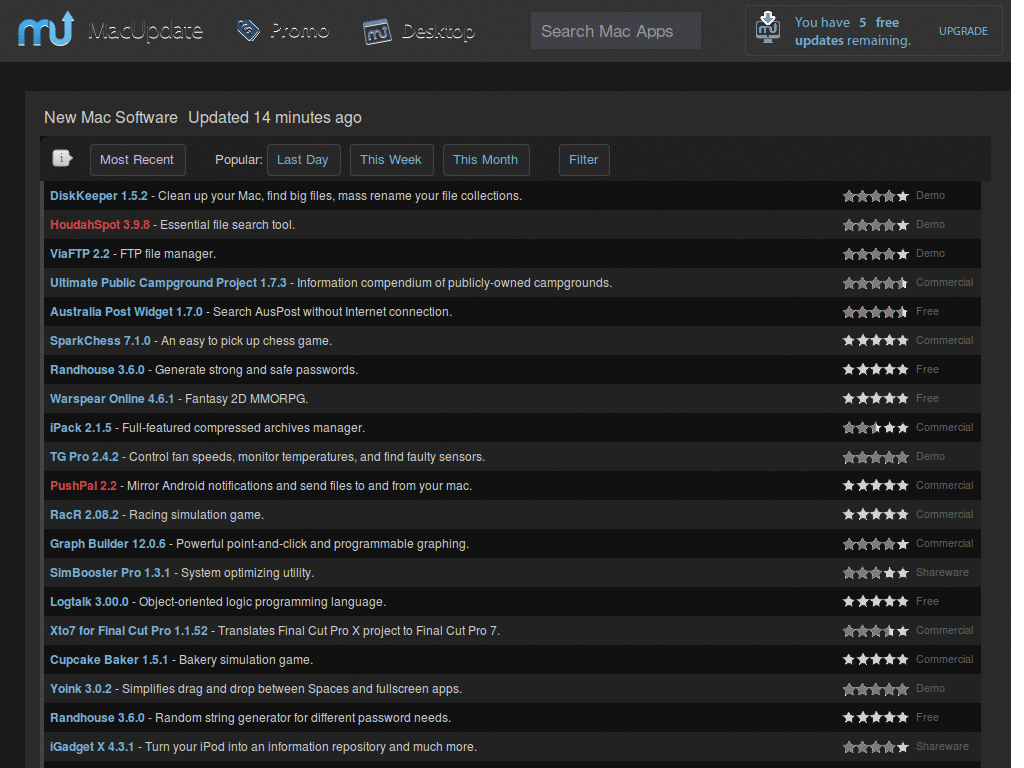Click the star rating for Logtalk 3.00.0
This screenshot has height=768, width=1024.
[x=875, y=601]
